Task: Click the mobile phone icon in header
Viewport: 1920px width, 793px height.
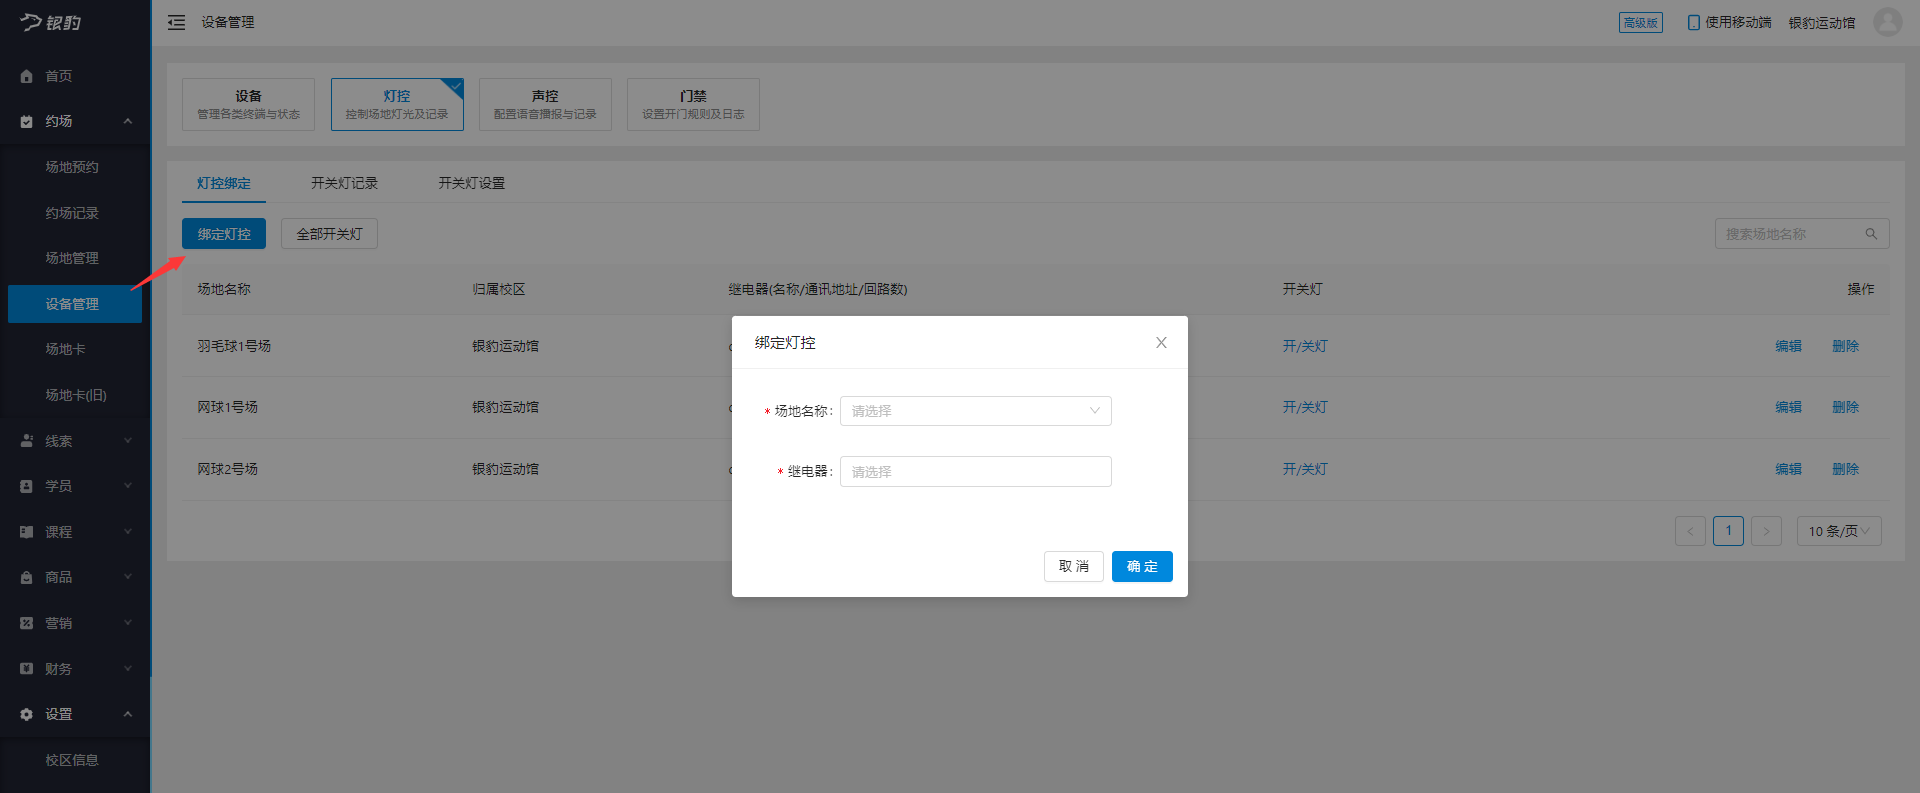Action: 1693,22
